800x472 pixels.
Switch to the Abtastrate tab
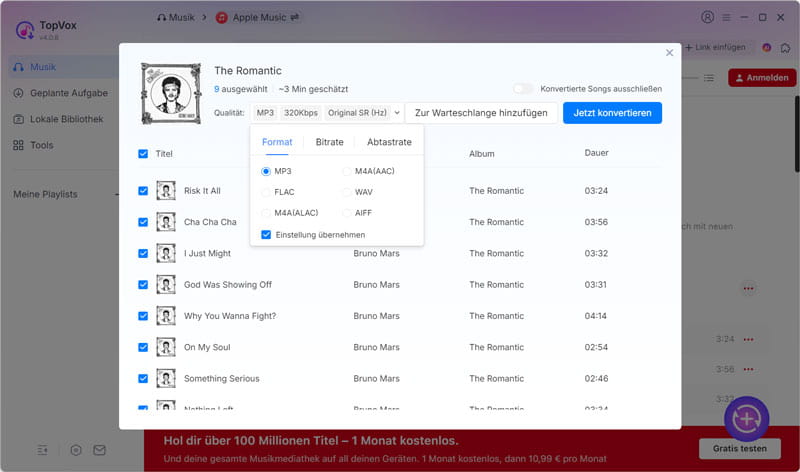(x=389, y=142)
